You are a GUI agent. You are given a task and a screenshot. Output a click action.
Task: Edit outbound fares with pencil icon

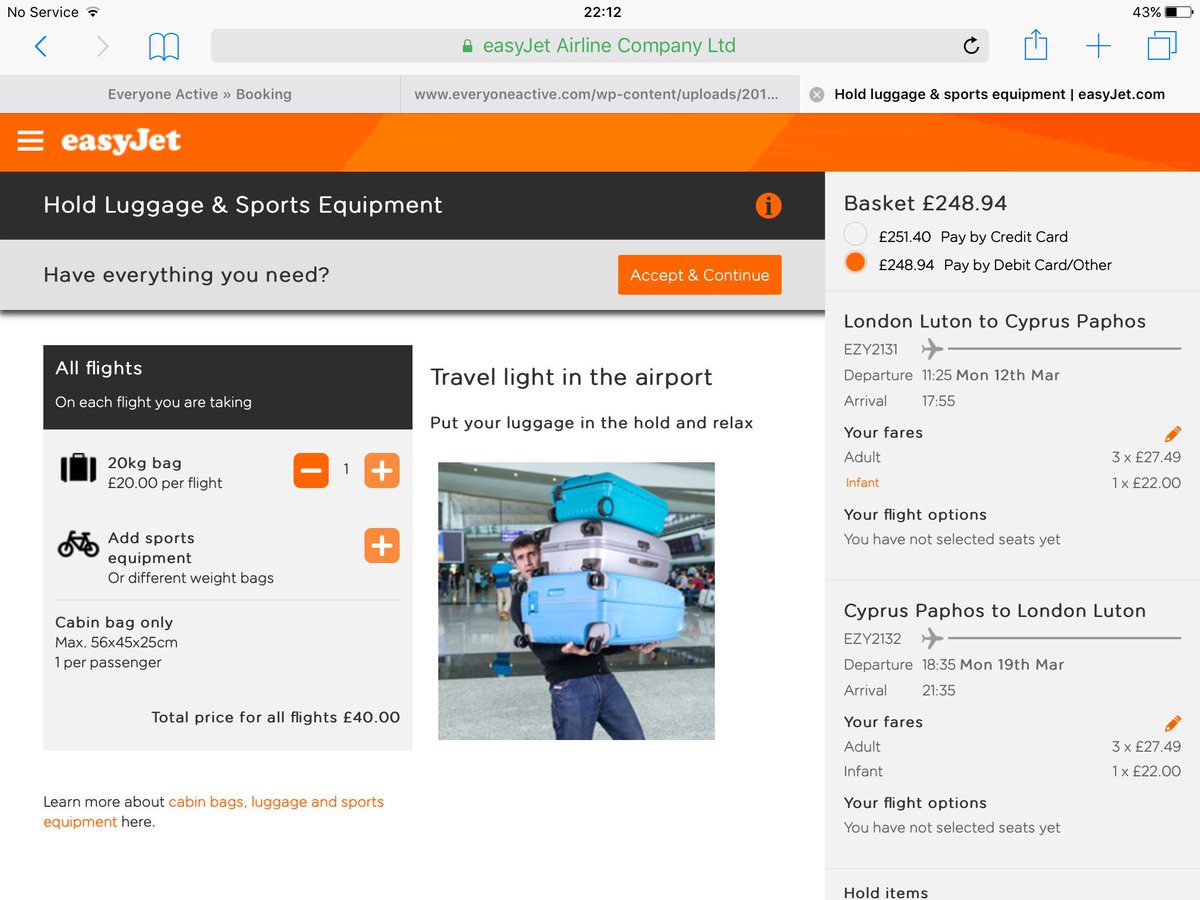tap(1173, 434)
